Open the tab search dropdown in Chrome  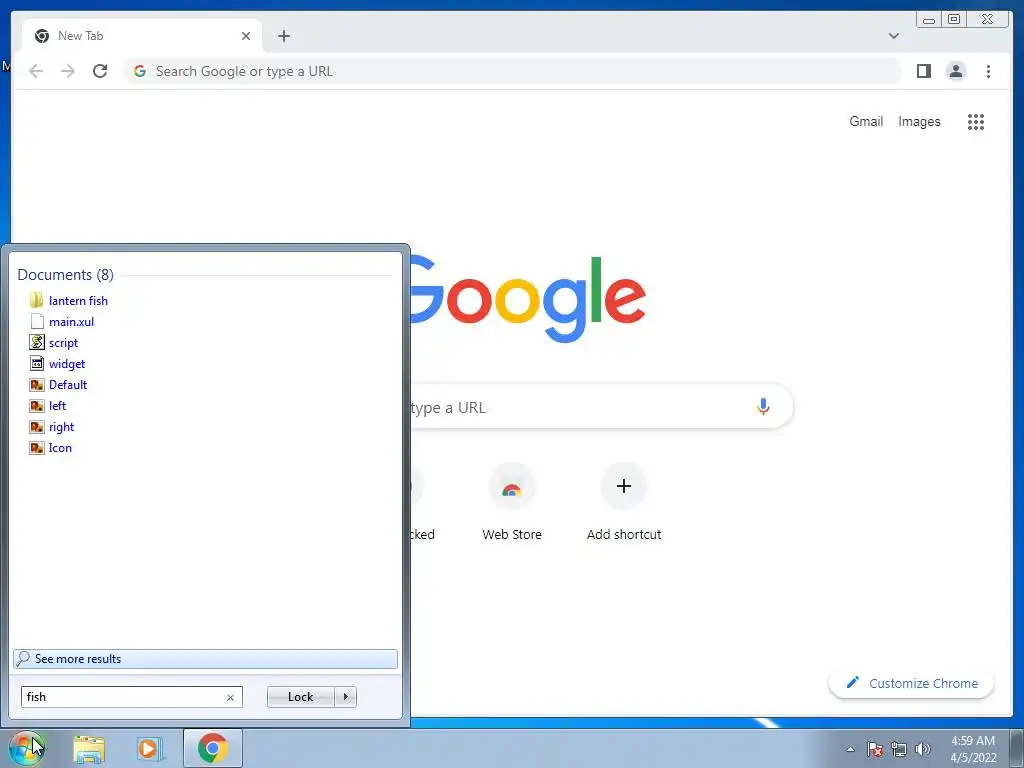894,36
